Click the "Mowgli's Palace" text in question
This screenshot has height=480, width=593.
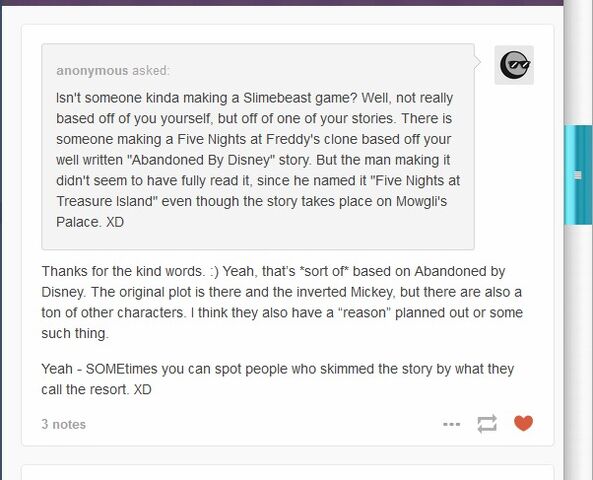251,211
